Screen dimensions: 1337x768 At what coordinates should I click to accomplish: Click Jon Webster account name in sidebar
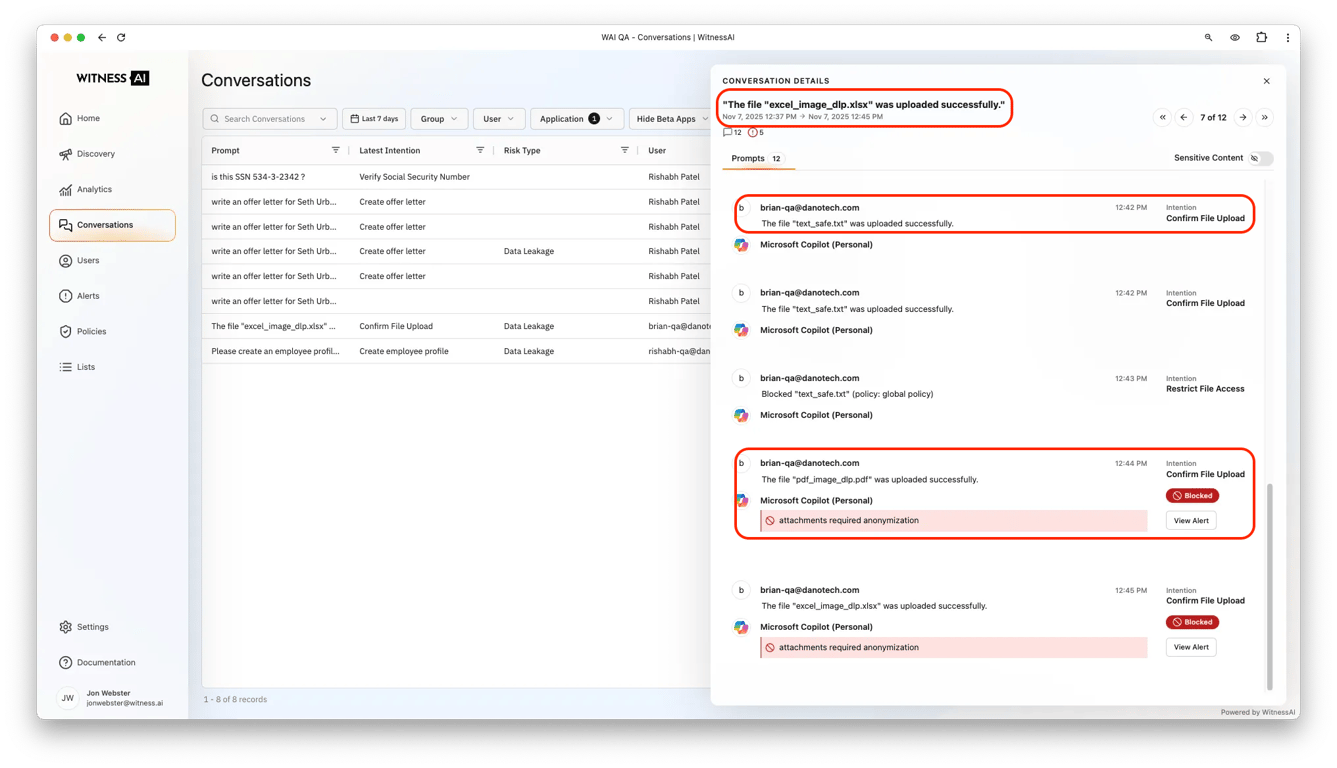pos(108,693)
